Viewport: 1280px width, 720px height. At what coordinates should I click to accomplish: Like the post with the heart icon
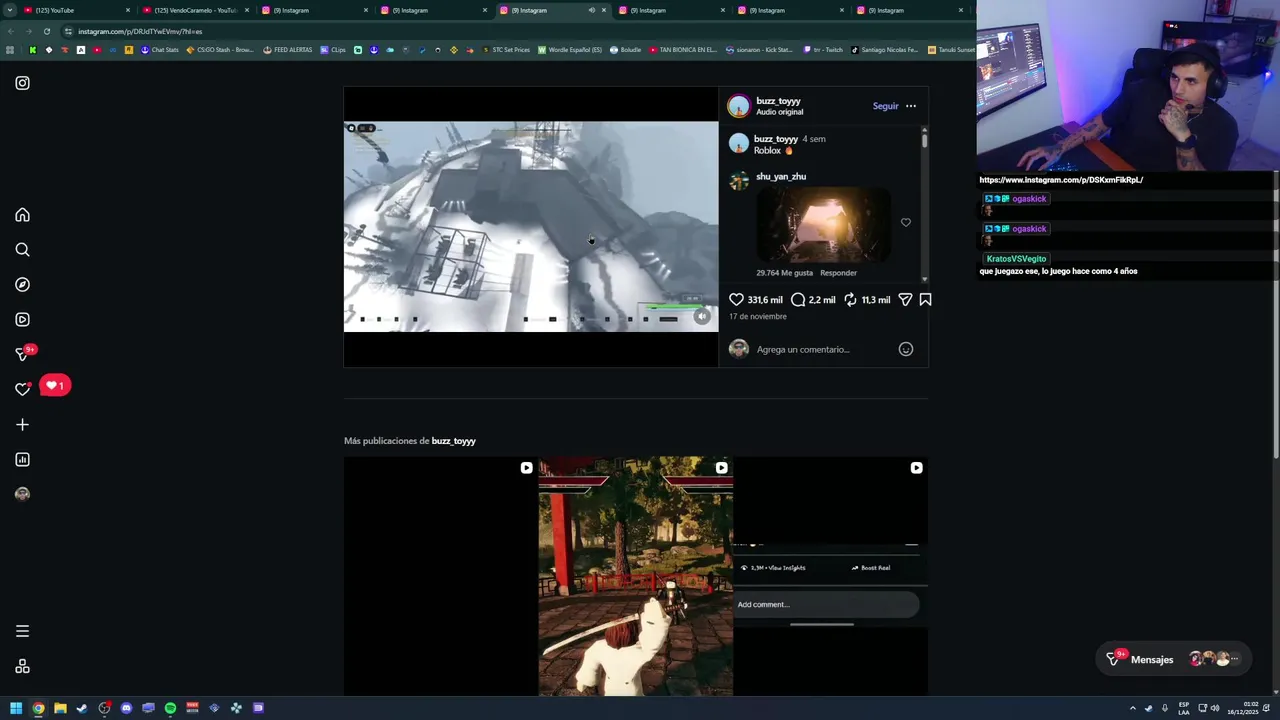736,299
